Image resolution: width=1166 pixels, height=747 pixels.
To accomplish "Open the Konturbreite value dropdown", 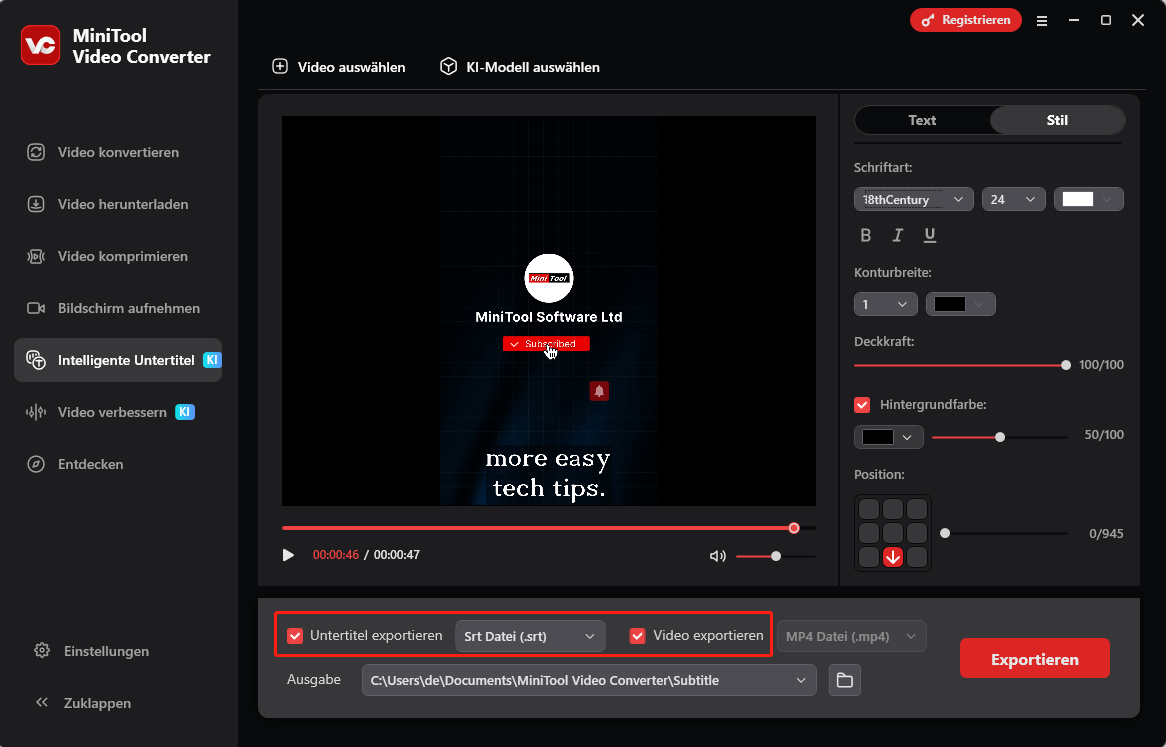I will (886, 304).
